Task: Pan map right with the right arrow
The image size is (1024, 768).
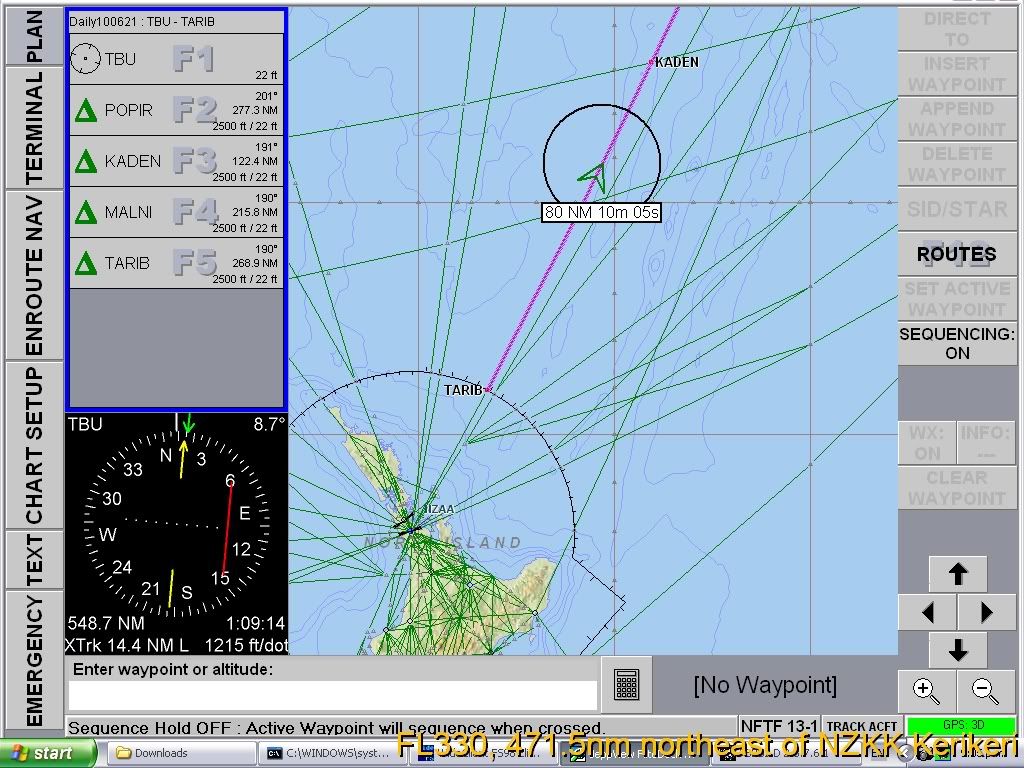Action: [x=986, y=612]
